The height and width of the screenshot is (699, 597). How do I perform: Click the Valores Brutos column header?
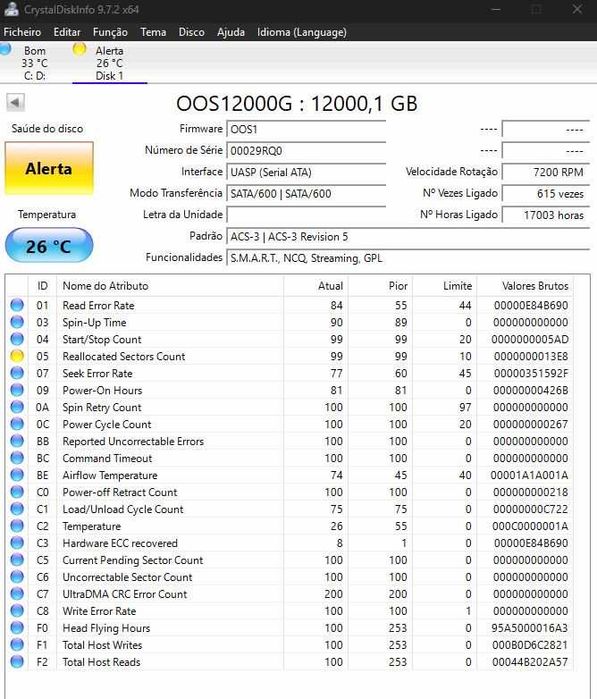[525, 286]
